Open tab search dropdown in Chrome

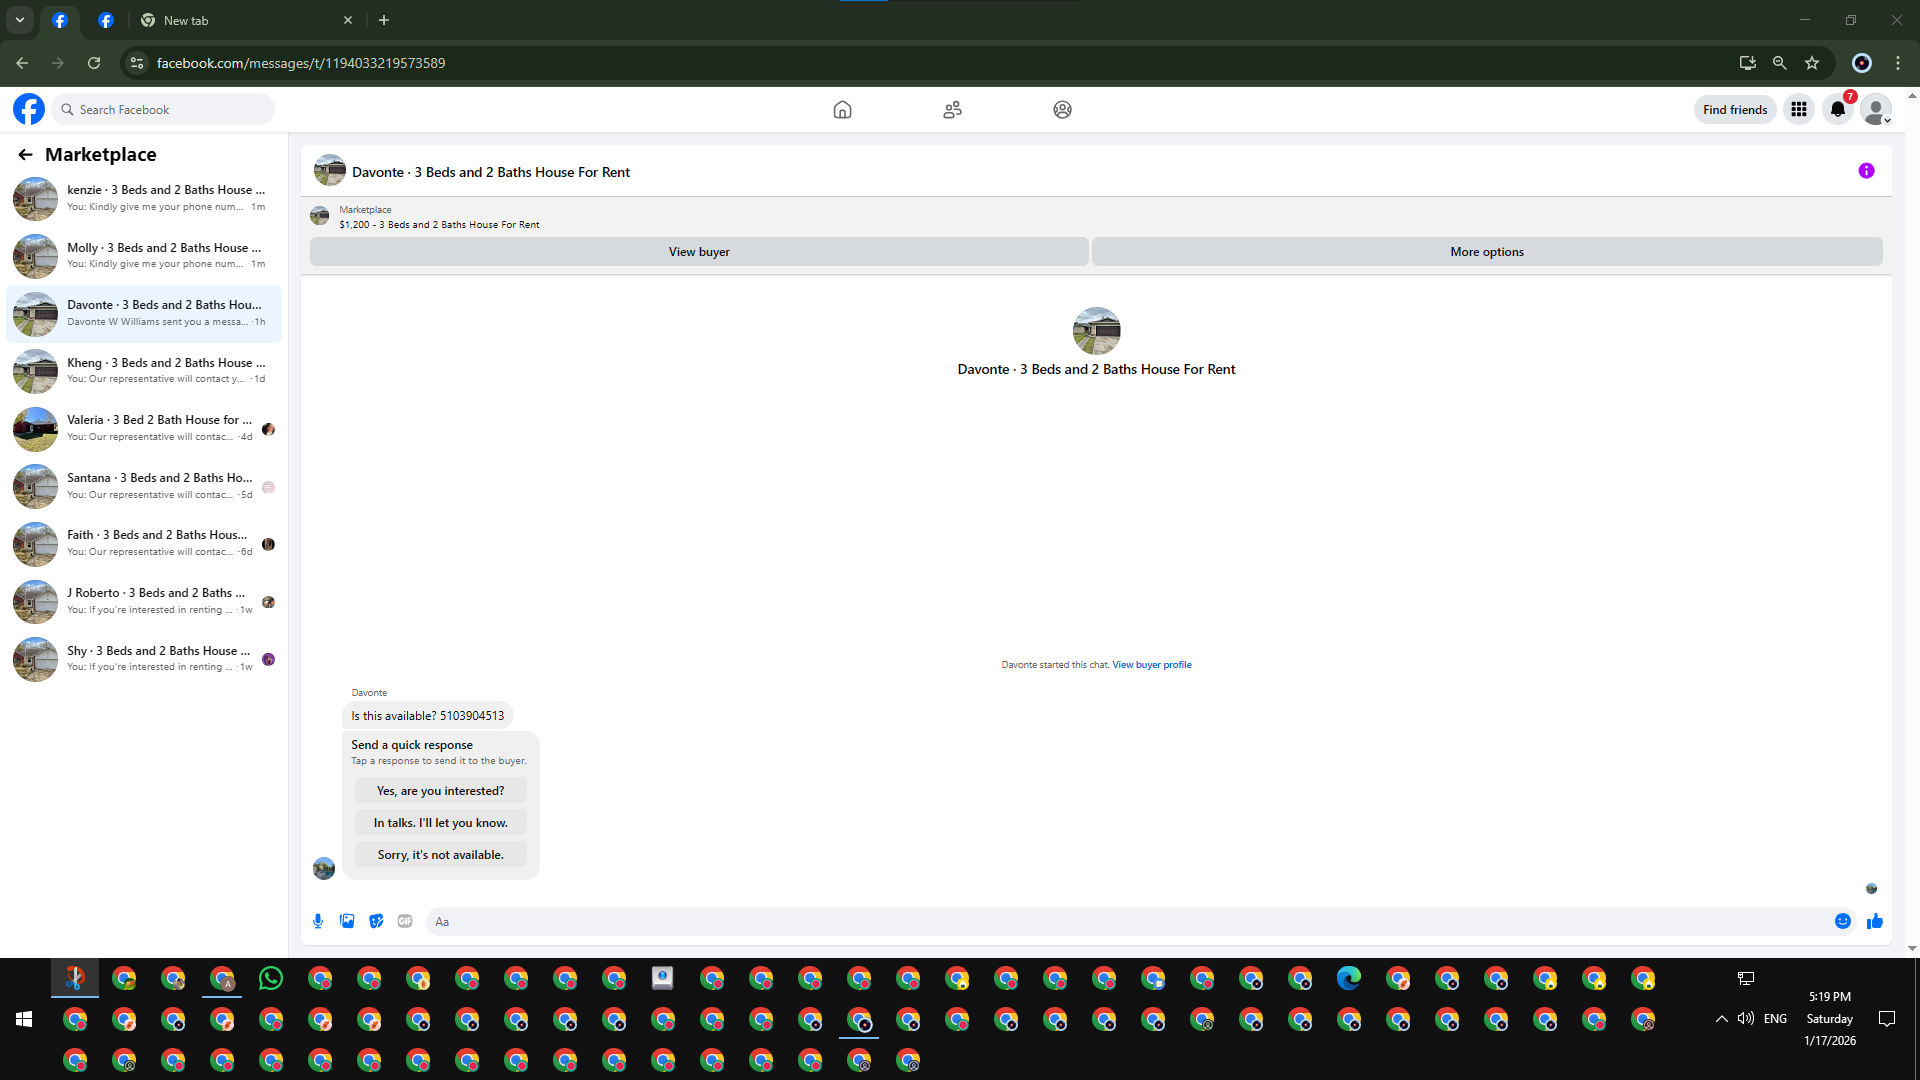click(19, 20)
